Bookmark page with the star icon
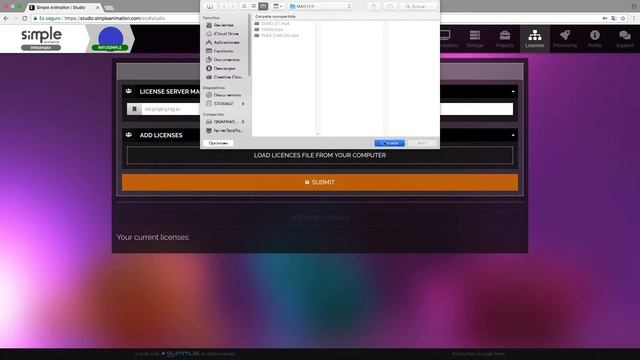 tap(623, 18)
